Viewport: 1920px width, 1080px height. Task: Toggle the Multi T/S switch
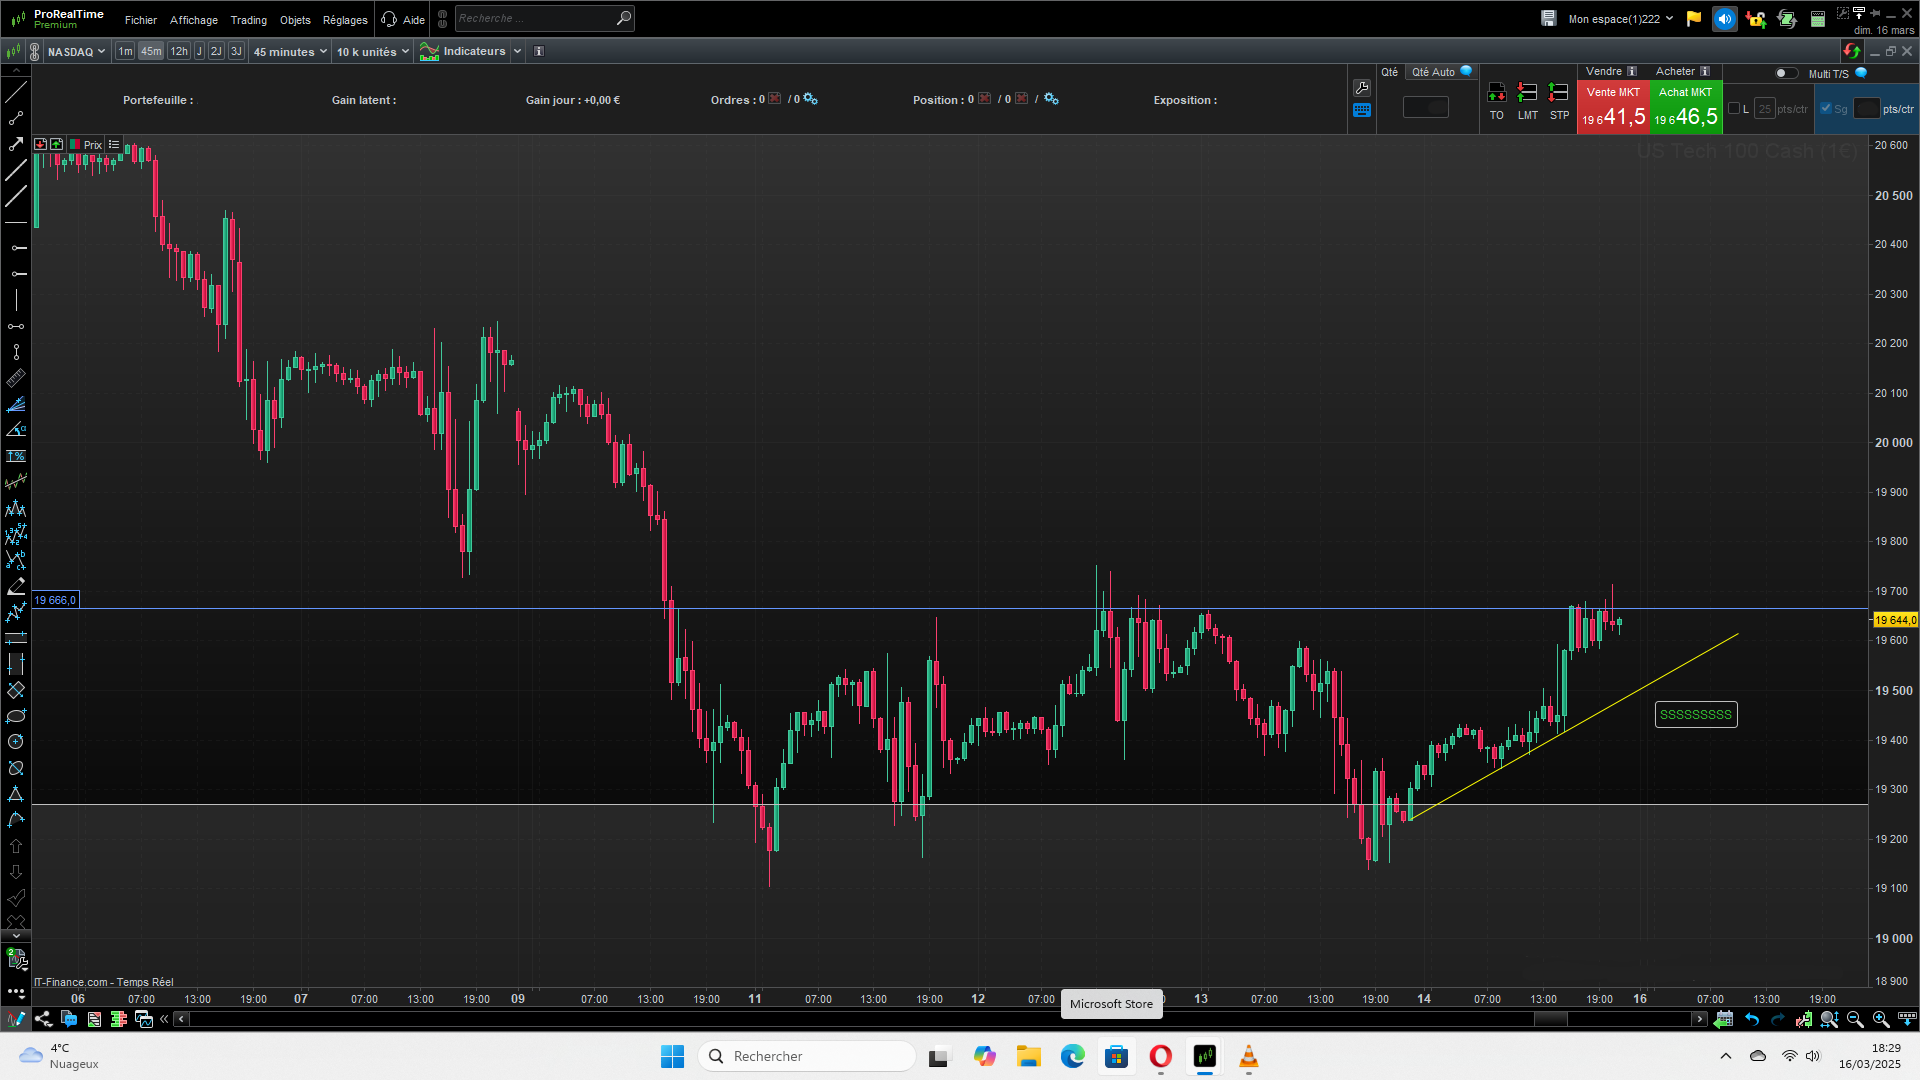(1786, 73)
